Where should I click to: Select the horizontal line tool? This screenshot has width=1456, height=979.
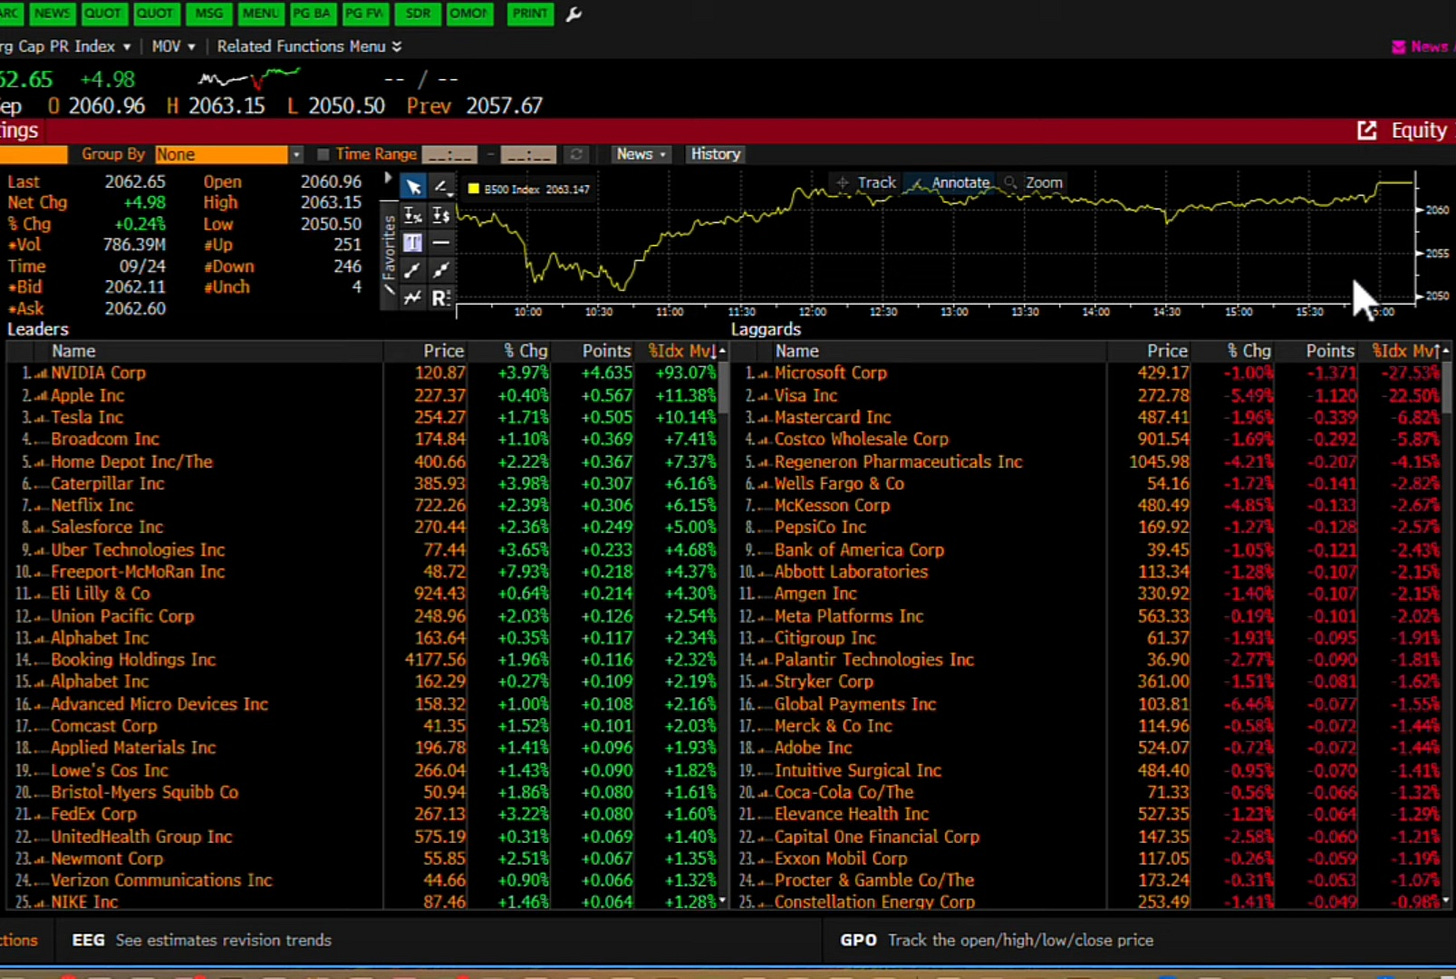click(x=440, y=242)
